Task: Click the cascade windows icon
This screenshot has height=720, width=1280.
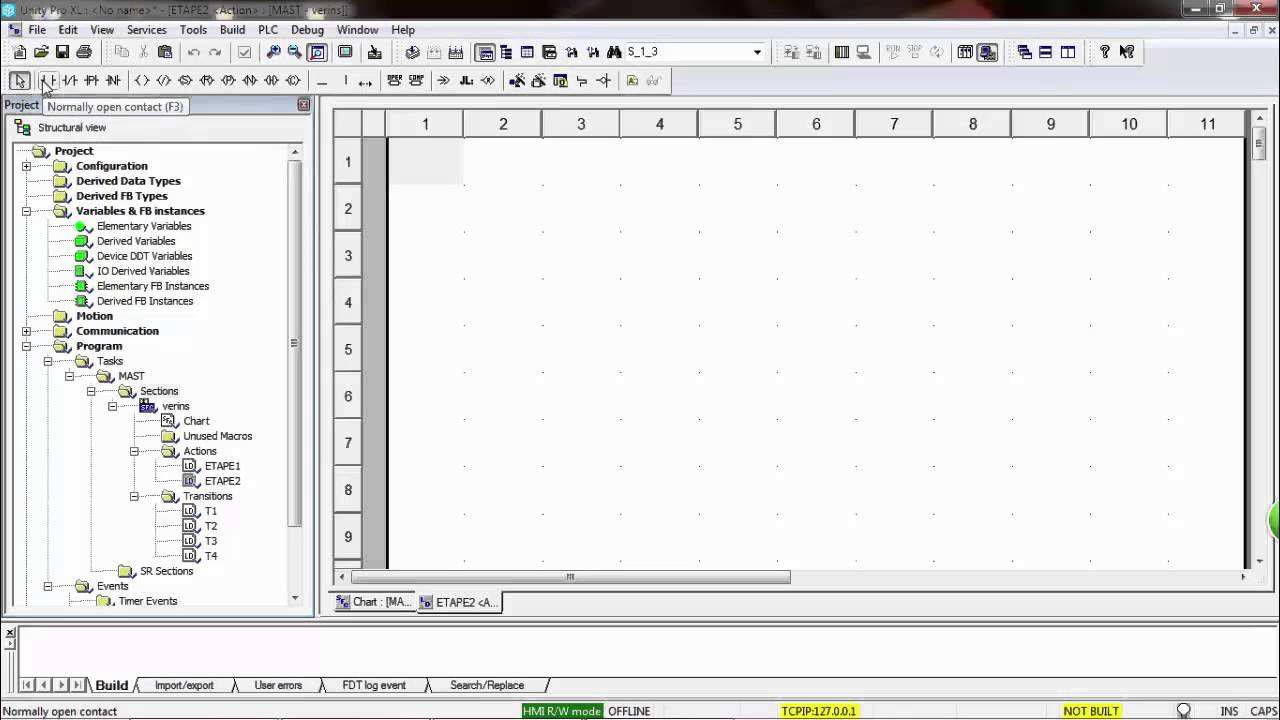Action: pyautogui.click(x=1025, y=52)
